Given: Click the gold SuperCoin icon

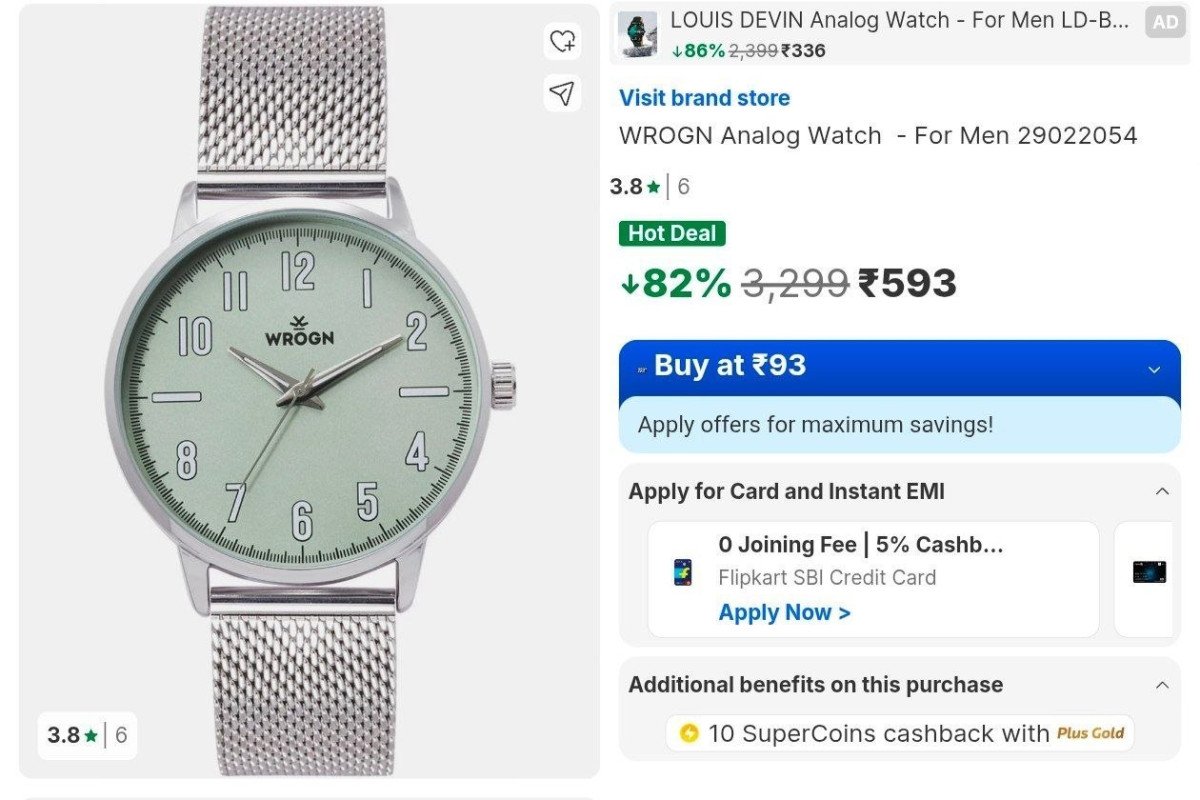Looking at the screenshot, I should click(688, 733).
